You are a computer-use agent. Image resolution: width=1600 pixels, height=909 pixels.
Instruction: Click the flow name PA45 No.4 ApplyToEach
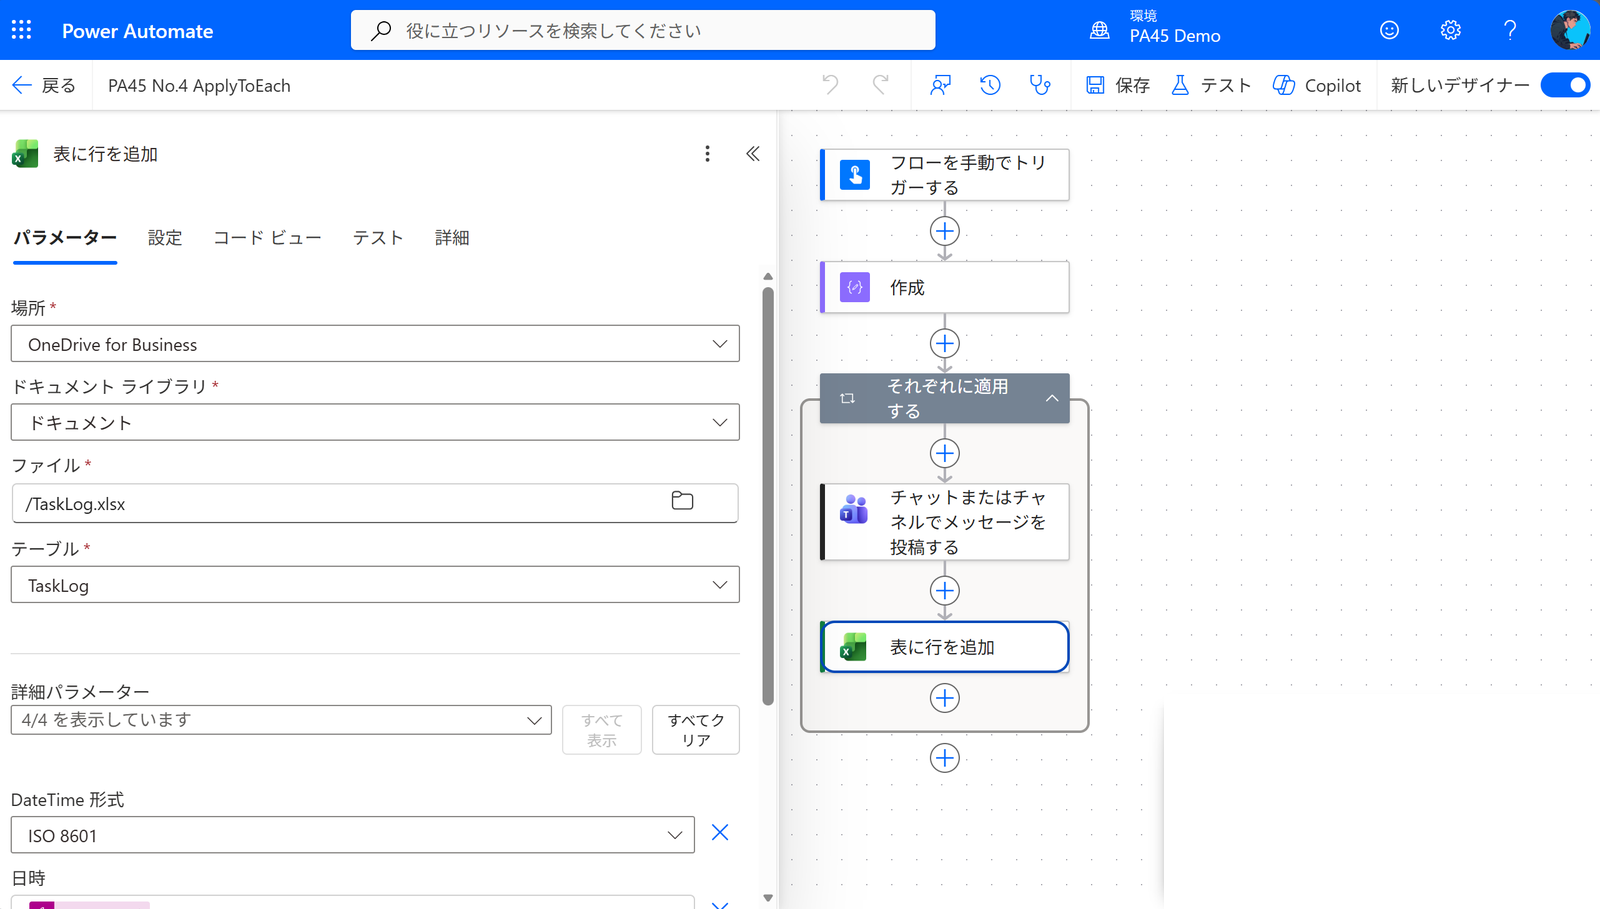(x=199, y=85)
